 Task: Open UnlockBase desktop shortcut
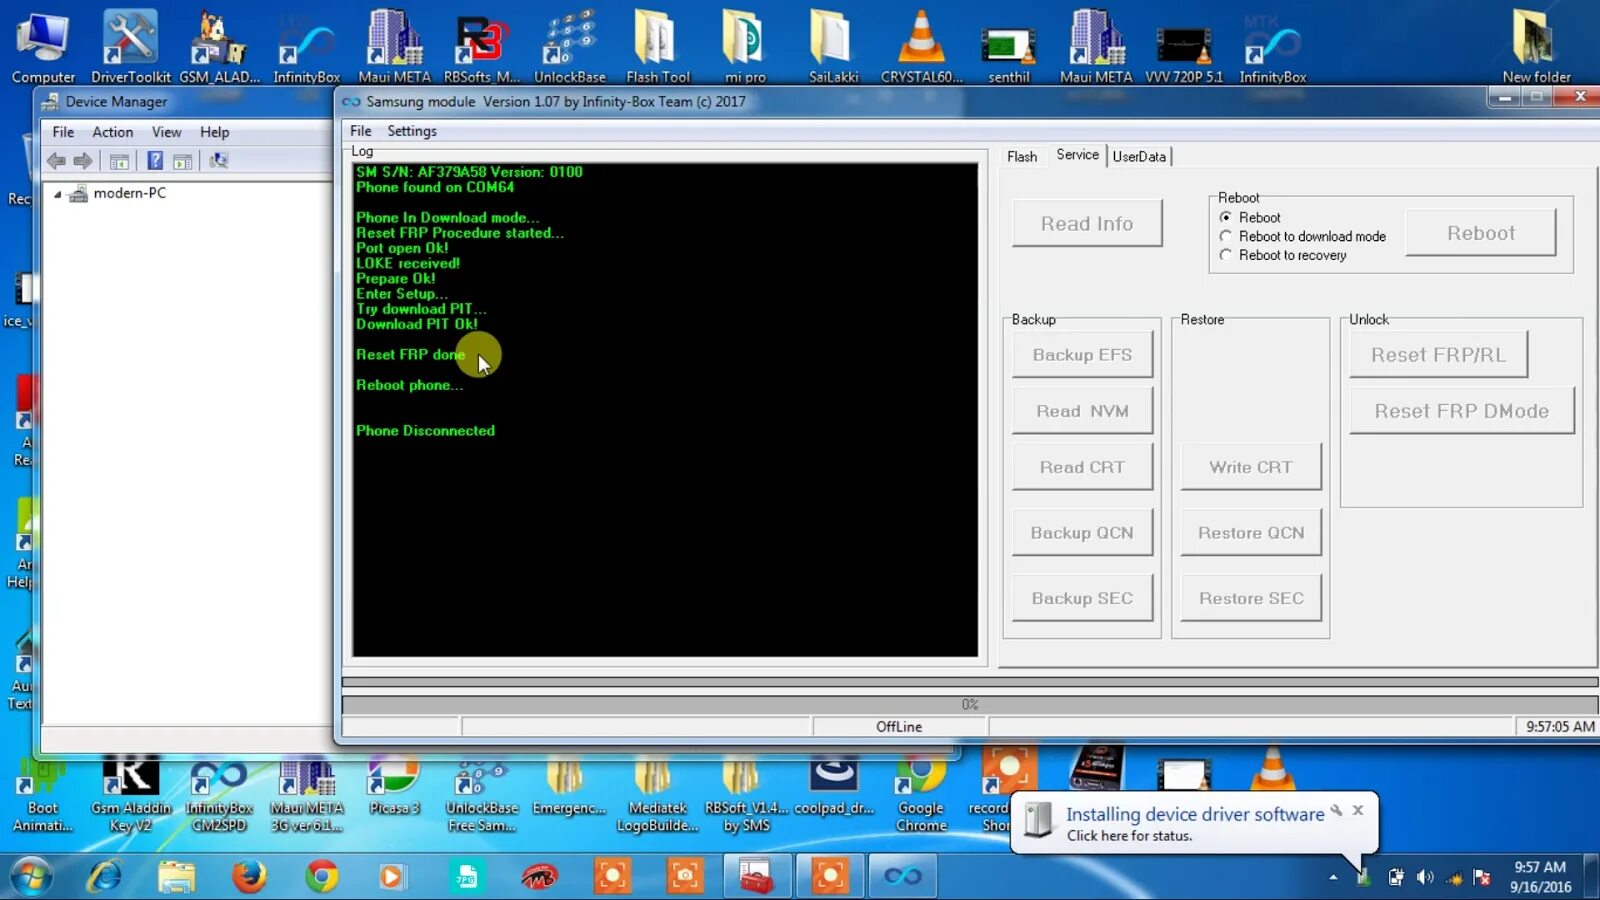click(569, 48)
